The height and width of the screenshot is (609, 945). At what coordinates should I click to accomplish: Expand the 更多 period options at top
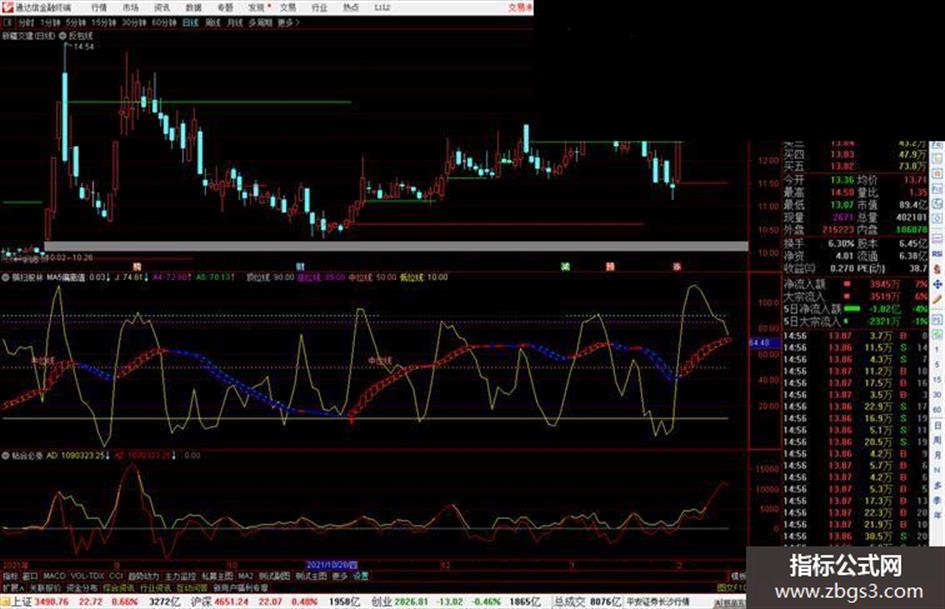click(x=288, y=23)
